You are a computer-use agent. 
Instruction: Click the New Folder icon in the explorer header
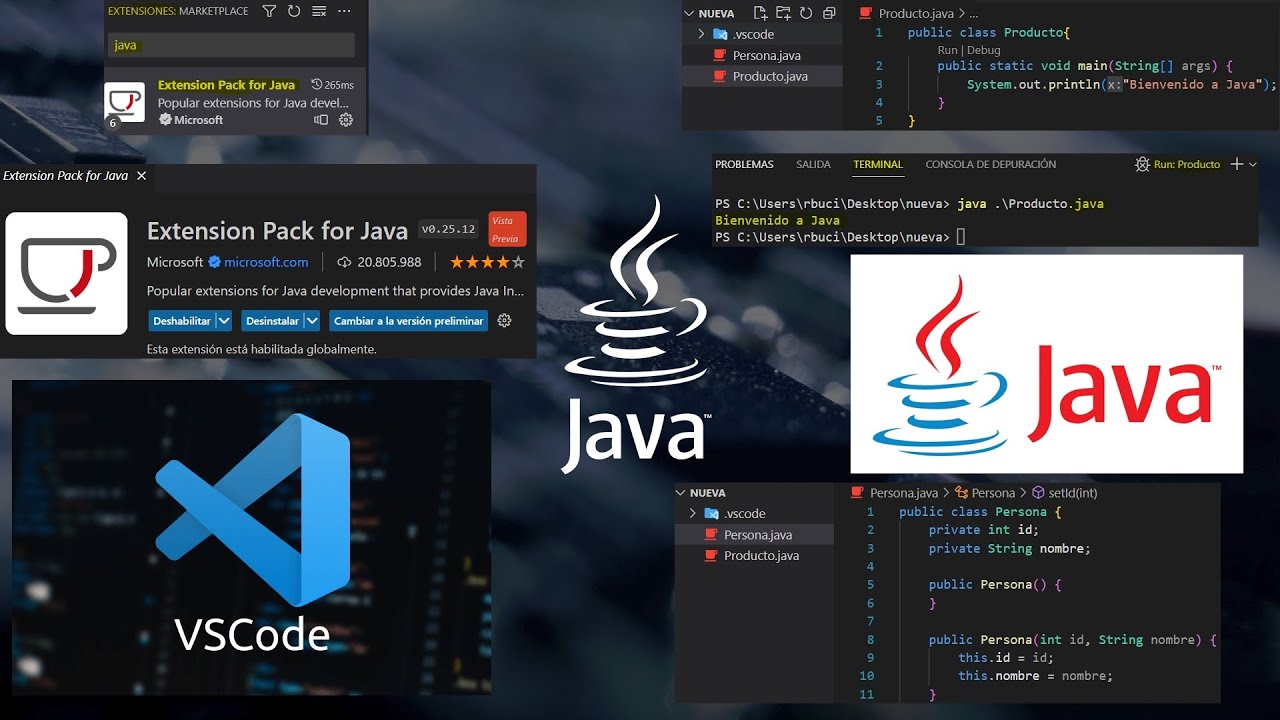click(x=783, y=13)
